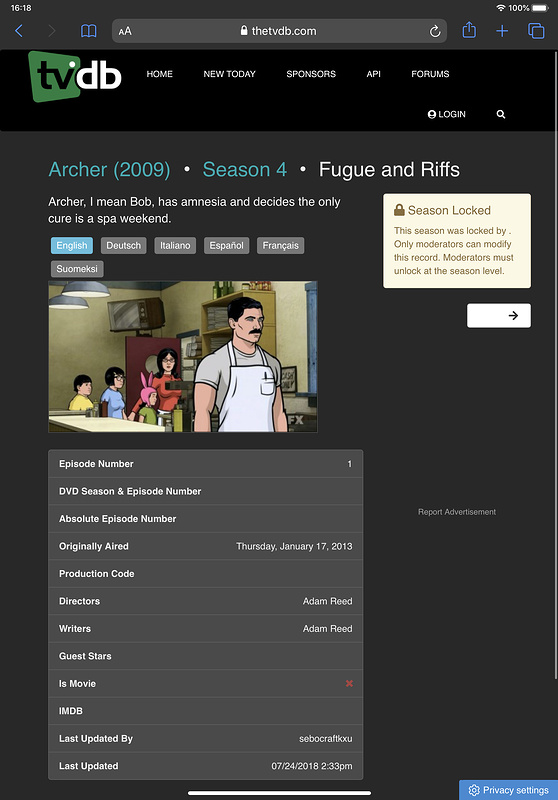Image resolution: width=558 pixels, height=800 pixels.
Task: Click the LOGIN link
Action: (446, 114)
